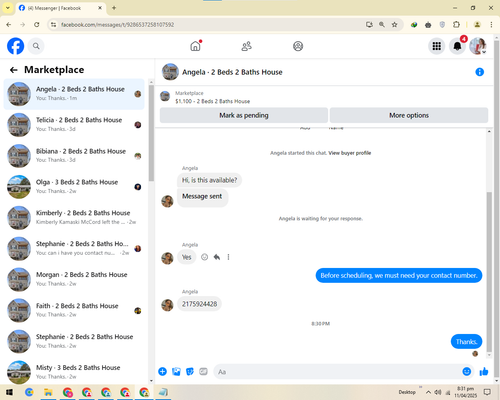Open the emoji picker in composer
Image resolution: width=500 pixels, height=400 pixels.
click(467, 371)
